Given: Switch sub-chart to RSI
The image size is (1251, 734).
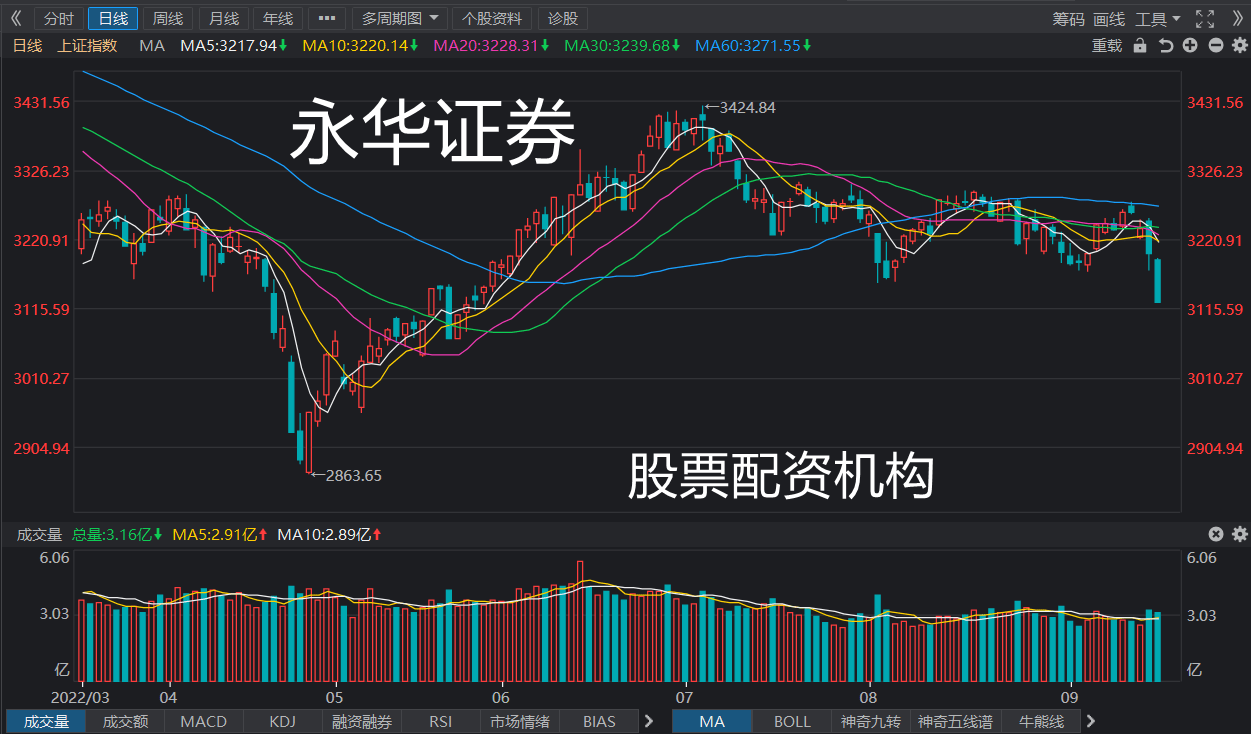Looking at the screenshot, I should (440, 721).
